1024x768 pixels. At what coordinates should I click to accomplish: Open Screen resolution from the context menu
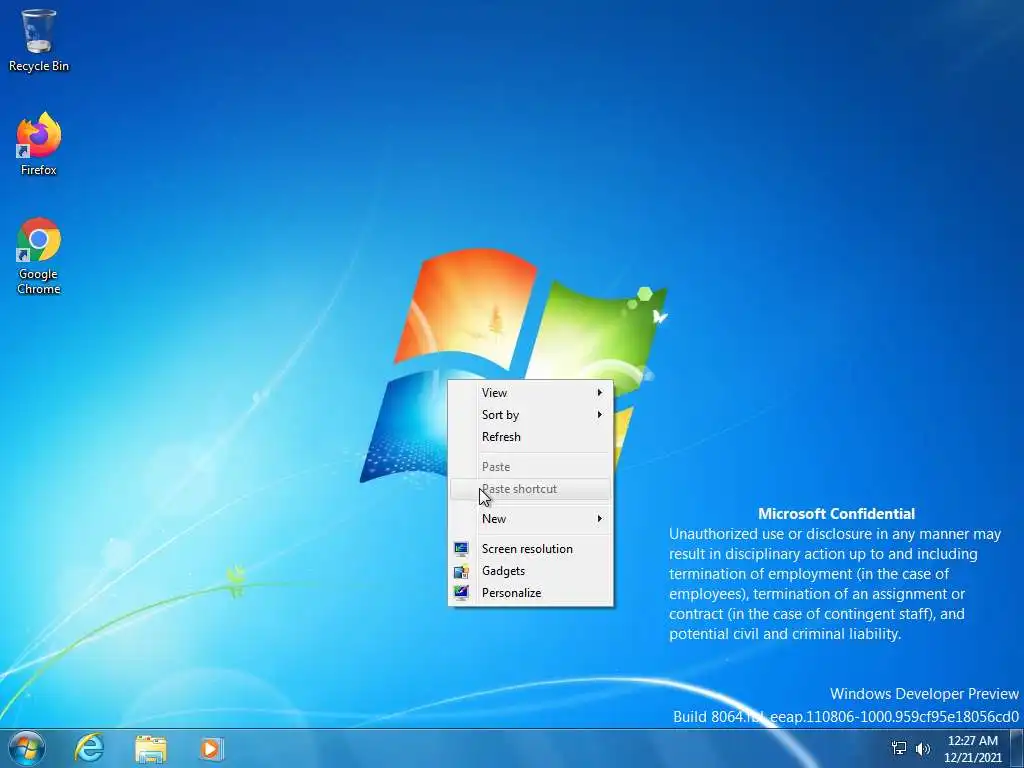tap(530, 549)
